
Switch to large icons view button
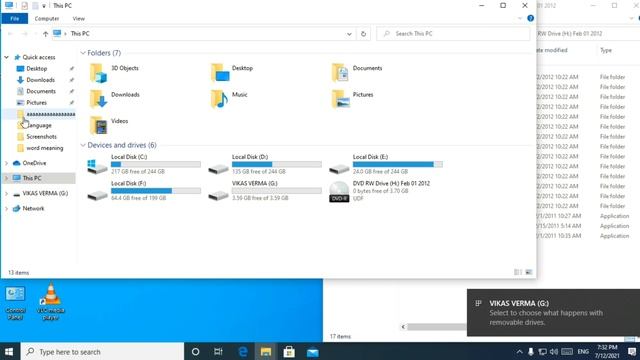pyautogui.click(x=529, y=272)
